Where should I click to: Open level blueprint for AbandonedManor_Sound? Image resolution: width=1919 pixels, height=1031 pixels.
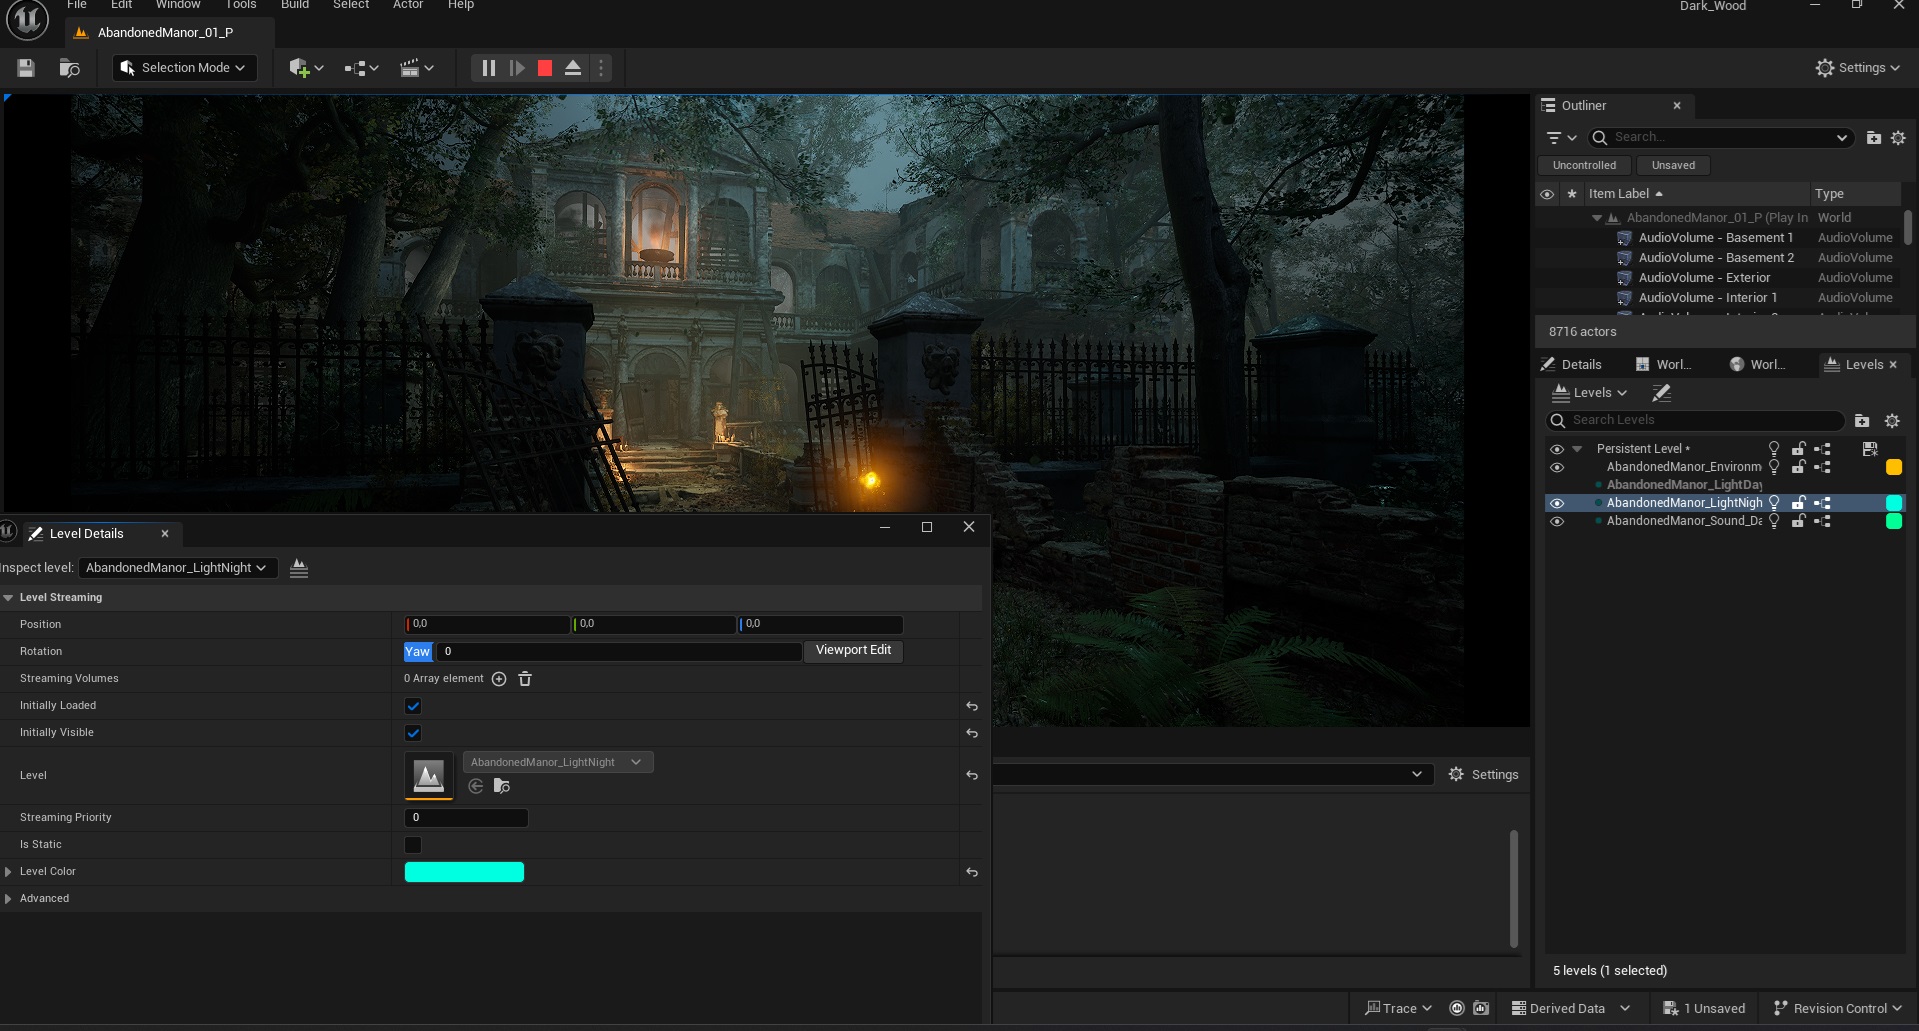[x=1822, y=521]
